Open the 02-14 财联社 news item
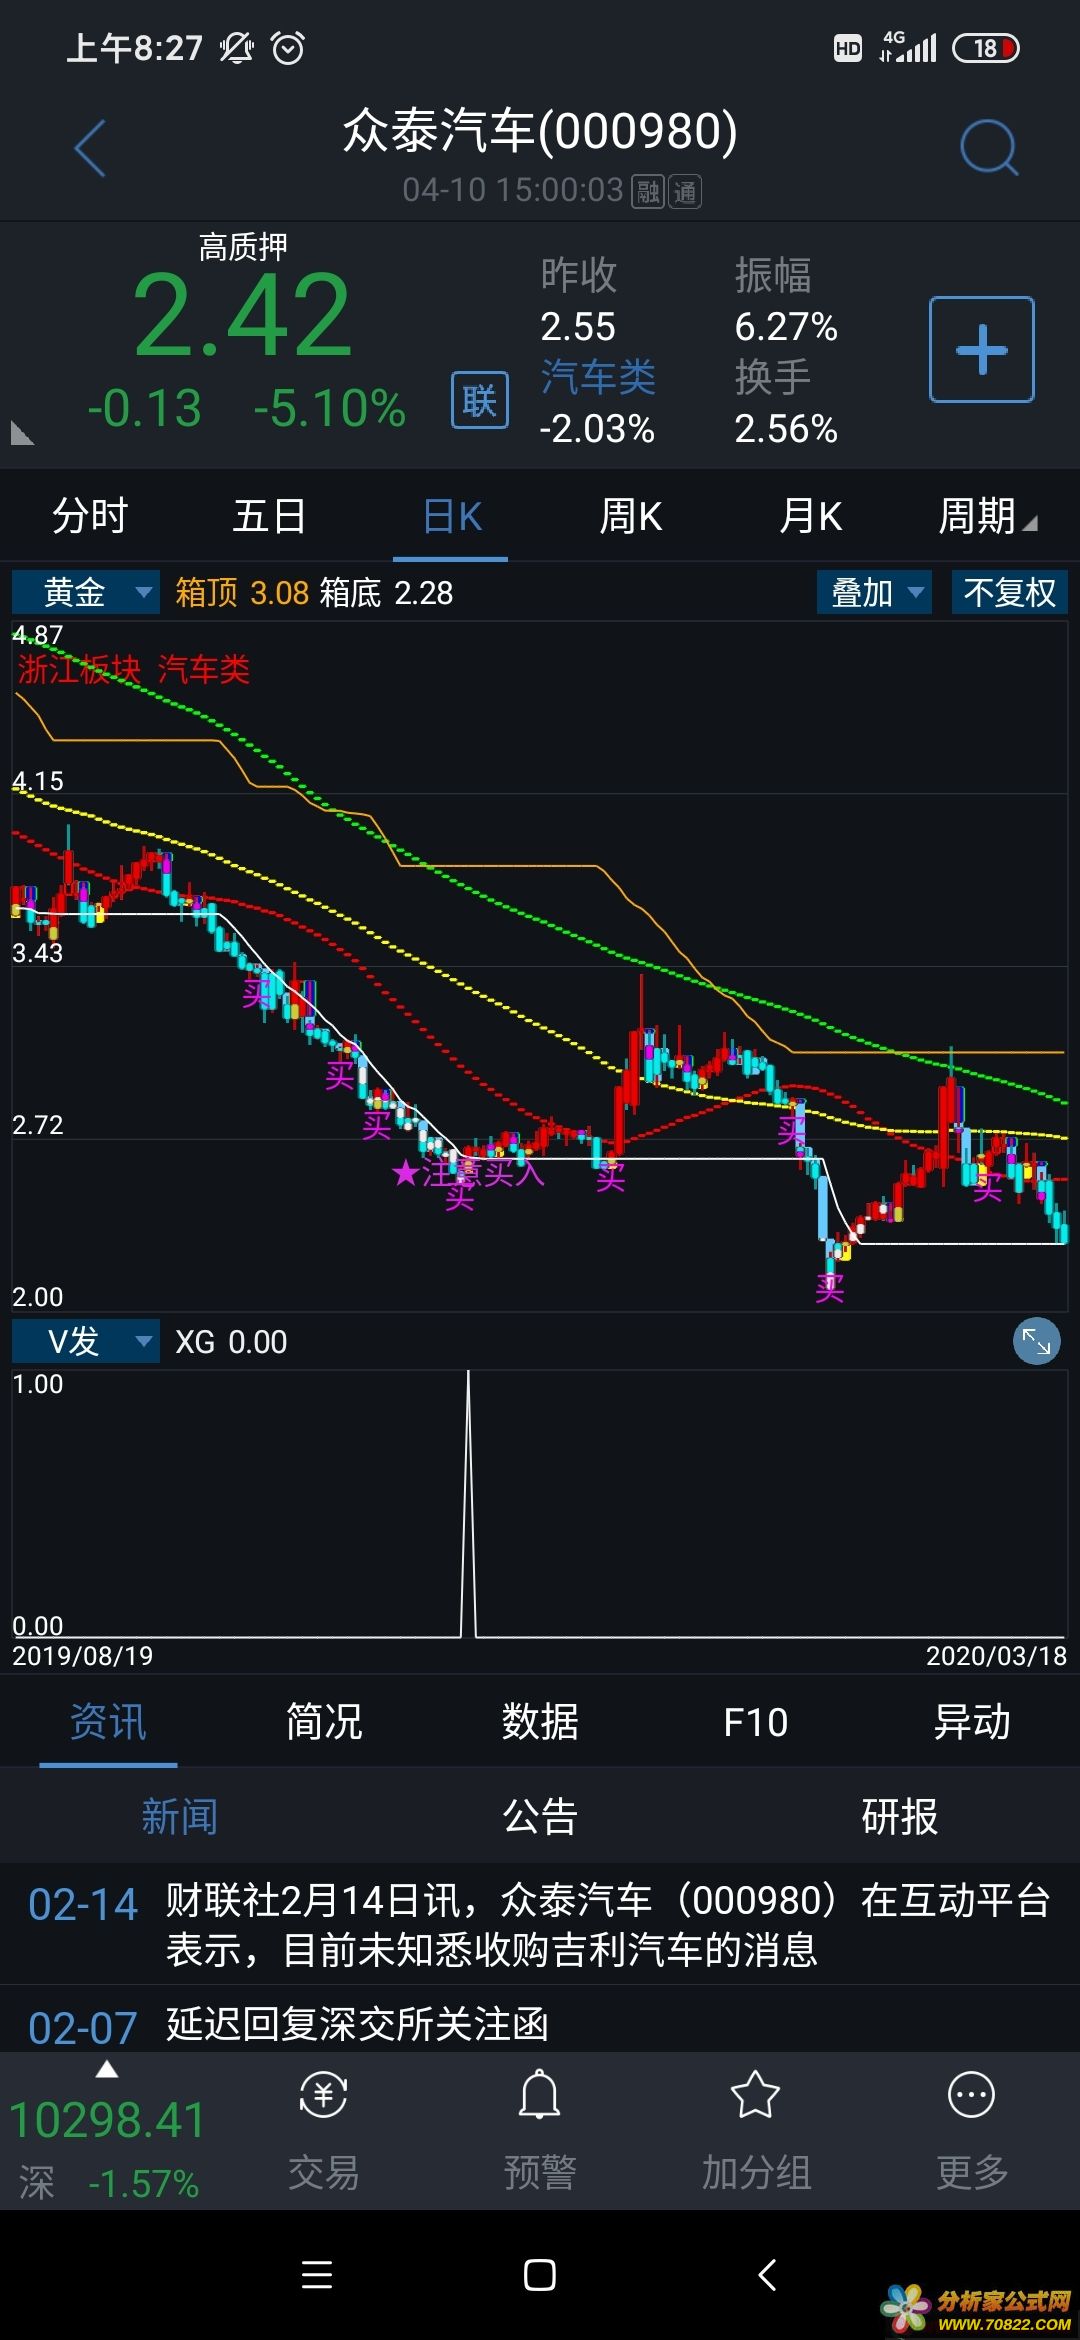Image resolution: width=1080 pixels, height=2340 pixels. (x=540, y=1925)
